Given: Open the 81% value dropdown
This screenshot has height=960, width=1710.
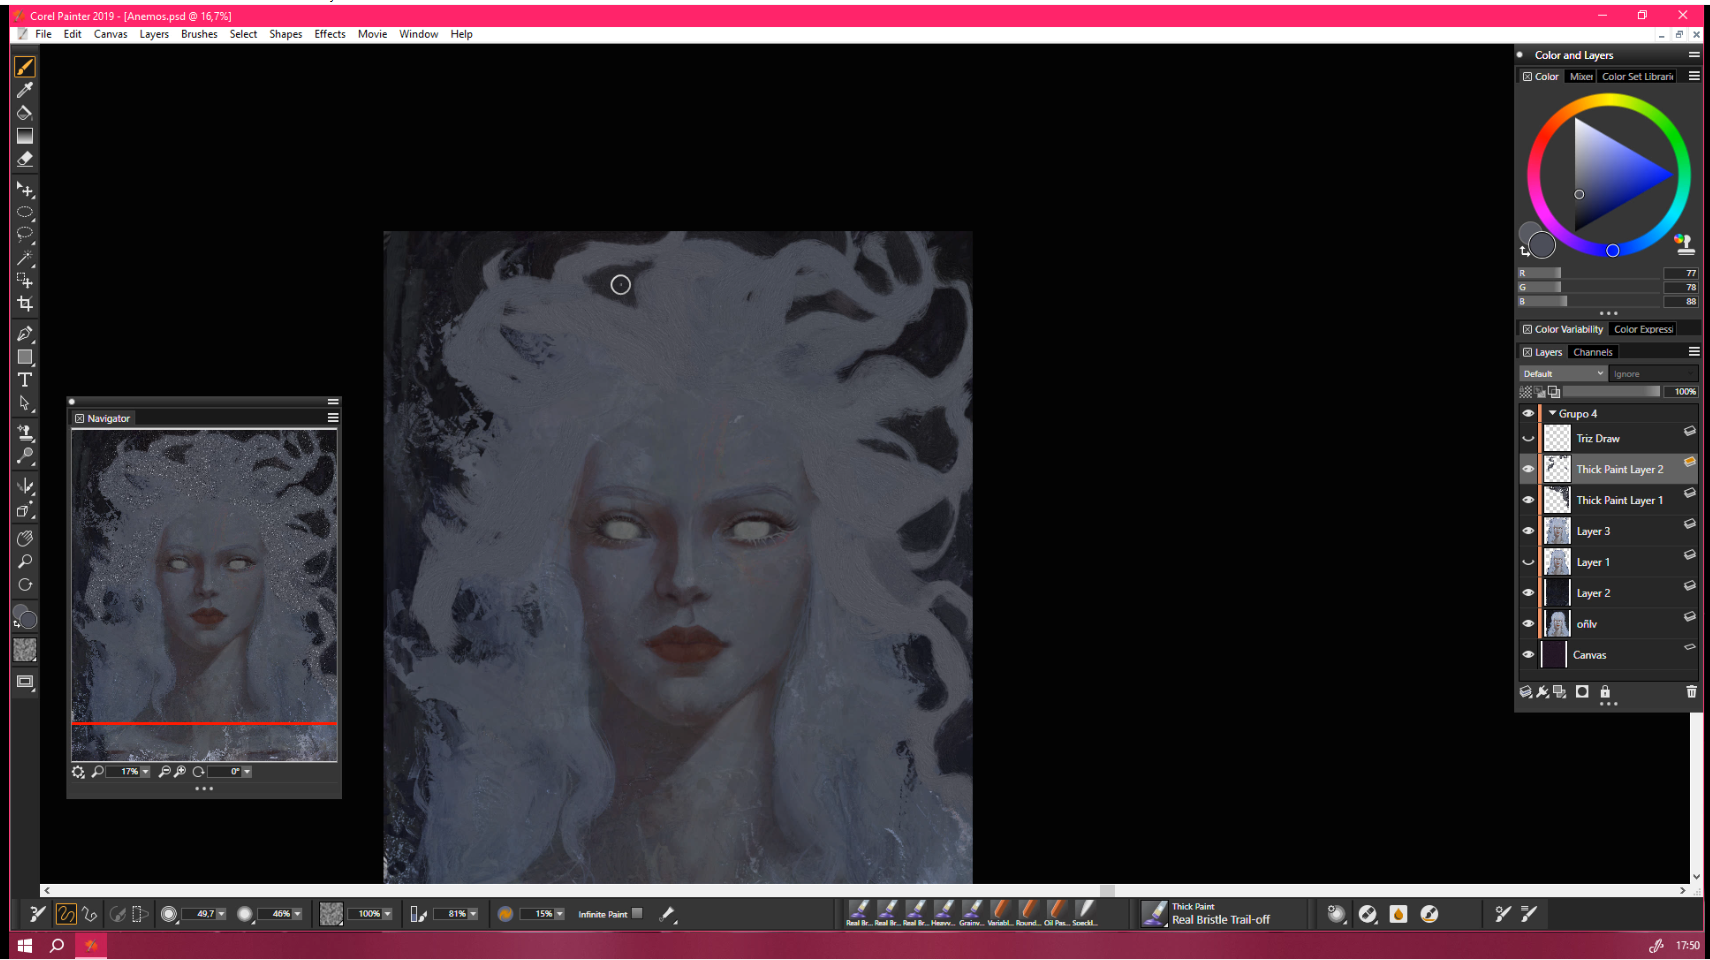Looking at the screenshot, I should [x=473, y=914].
